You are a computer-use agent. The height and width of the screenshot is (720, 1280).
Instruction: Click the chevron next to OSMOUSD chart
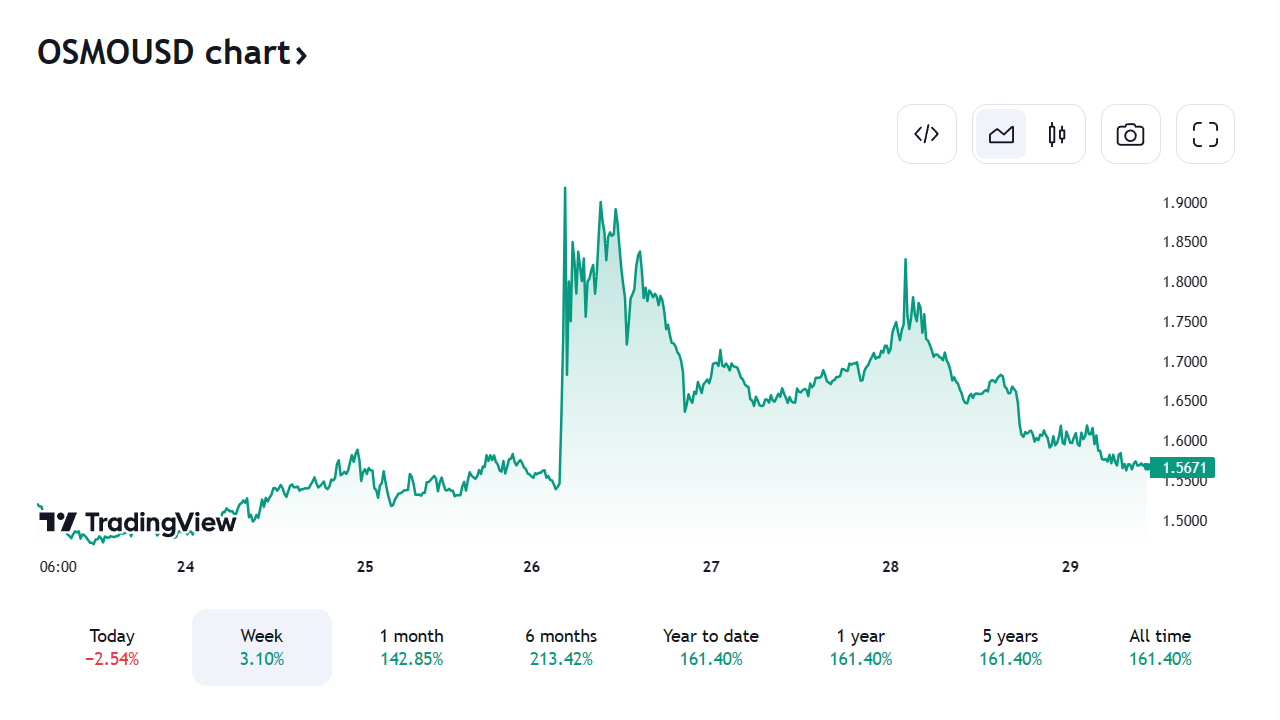[x=300, y=55]
